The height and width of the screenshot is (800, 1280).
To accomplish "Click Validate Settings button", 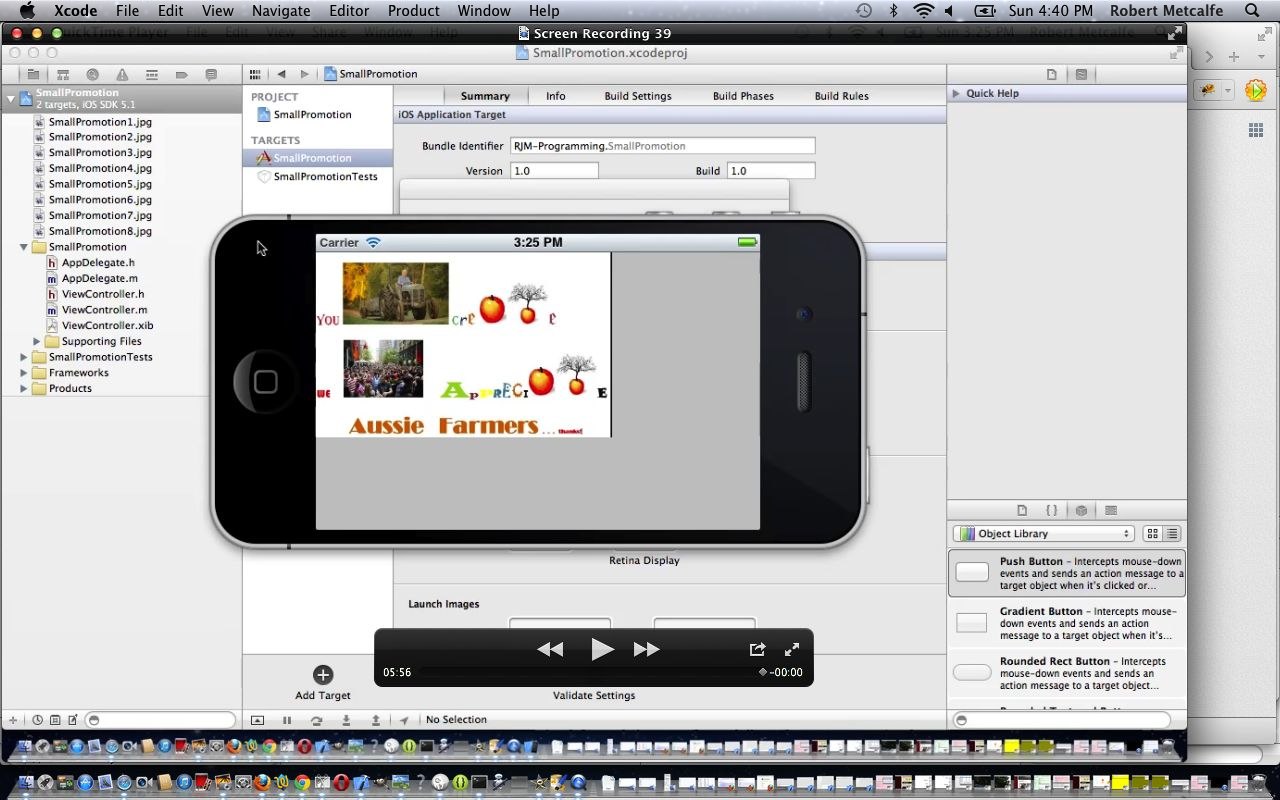I will pos(594,695).
